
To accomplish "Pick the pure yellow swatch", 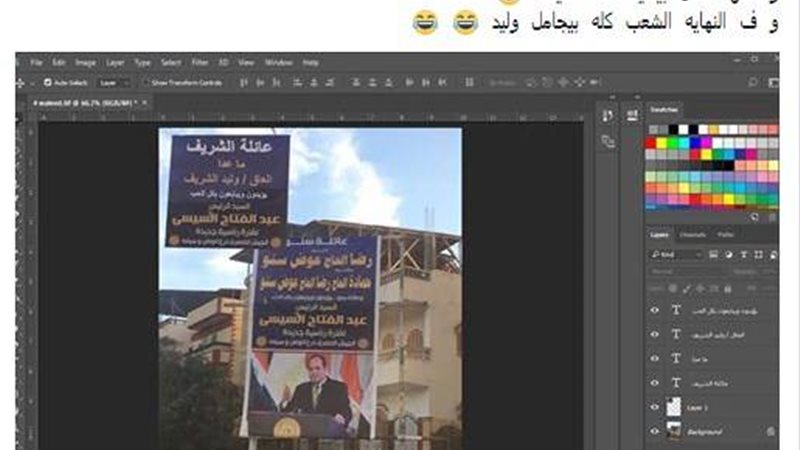I will tap(662, 143).
